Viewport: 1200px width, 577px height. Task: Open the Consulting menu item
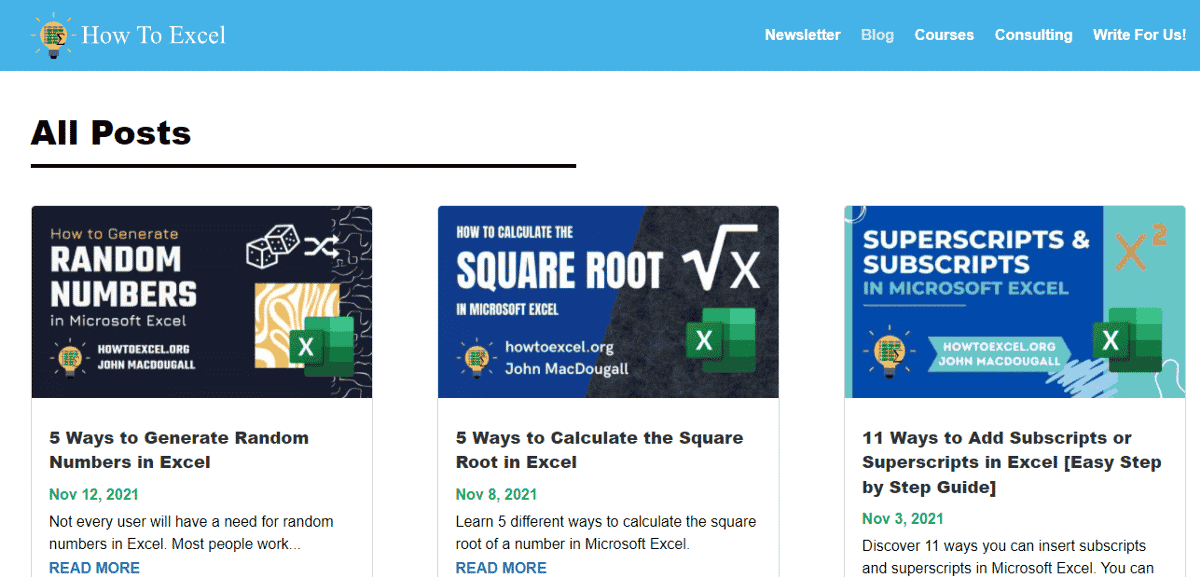coord(1033,35)
